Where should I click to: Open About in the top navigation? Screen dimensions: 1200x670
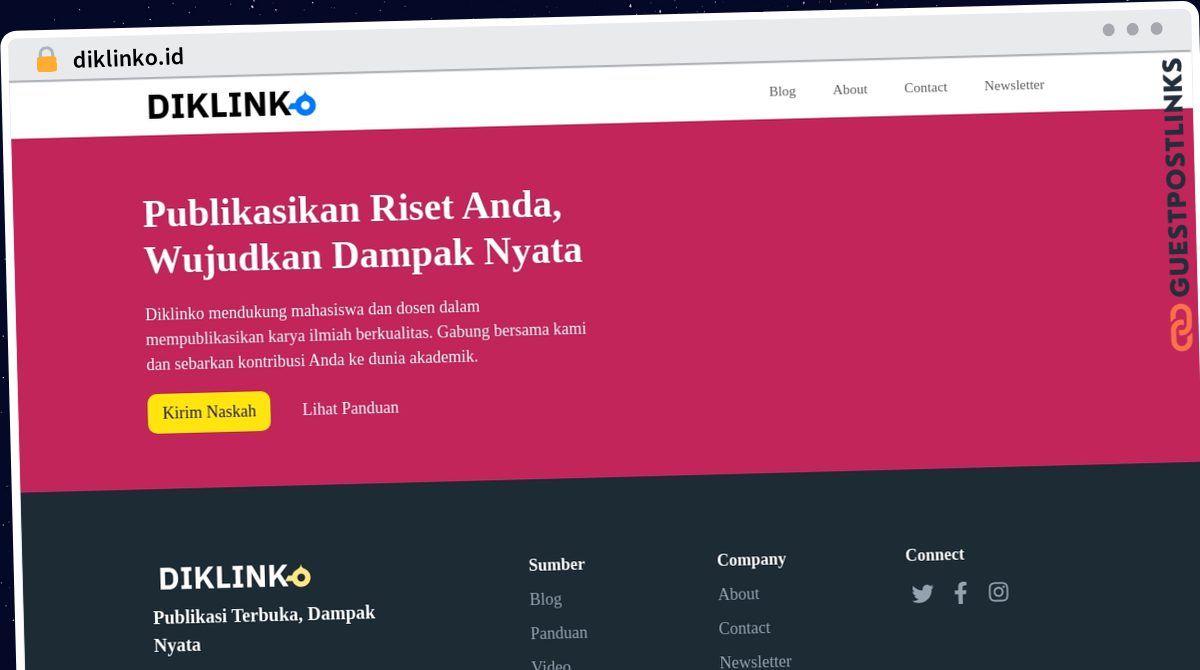tap(850, 89)
